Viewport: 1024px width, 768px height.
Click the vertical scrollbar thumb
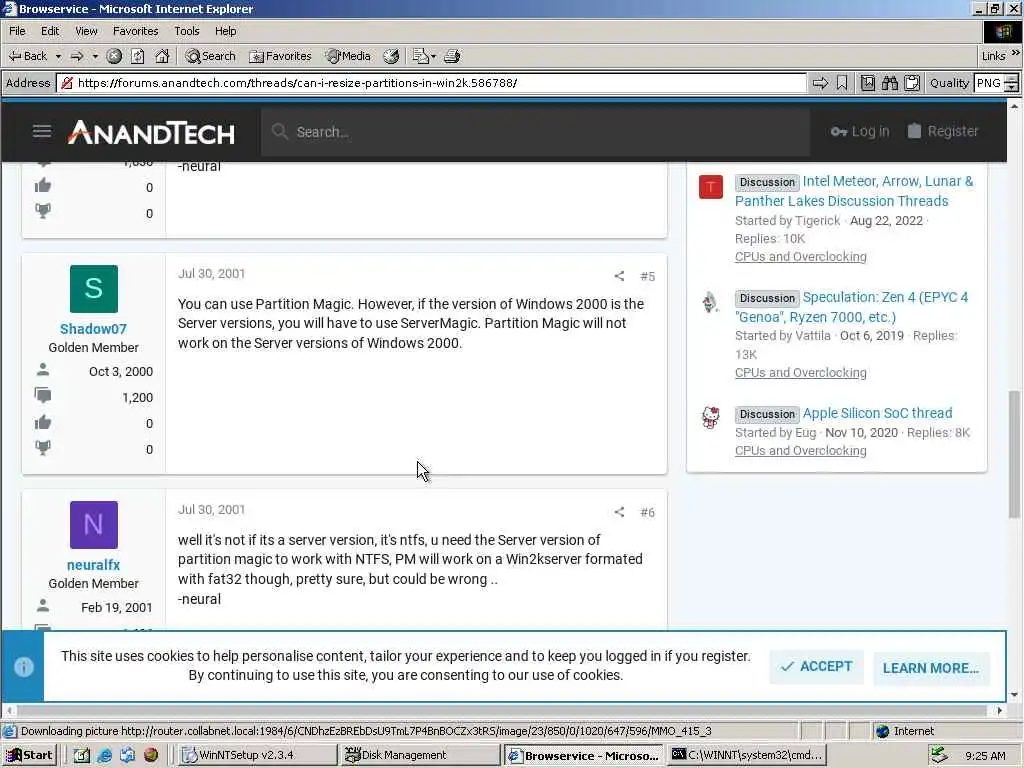pyautogui.click(x=1014, y=454)
